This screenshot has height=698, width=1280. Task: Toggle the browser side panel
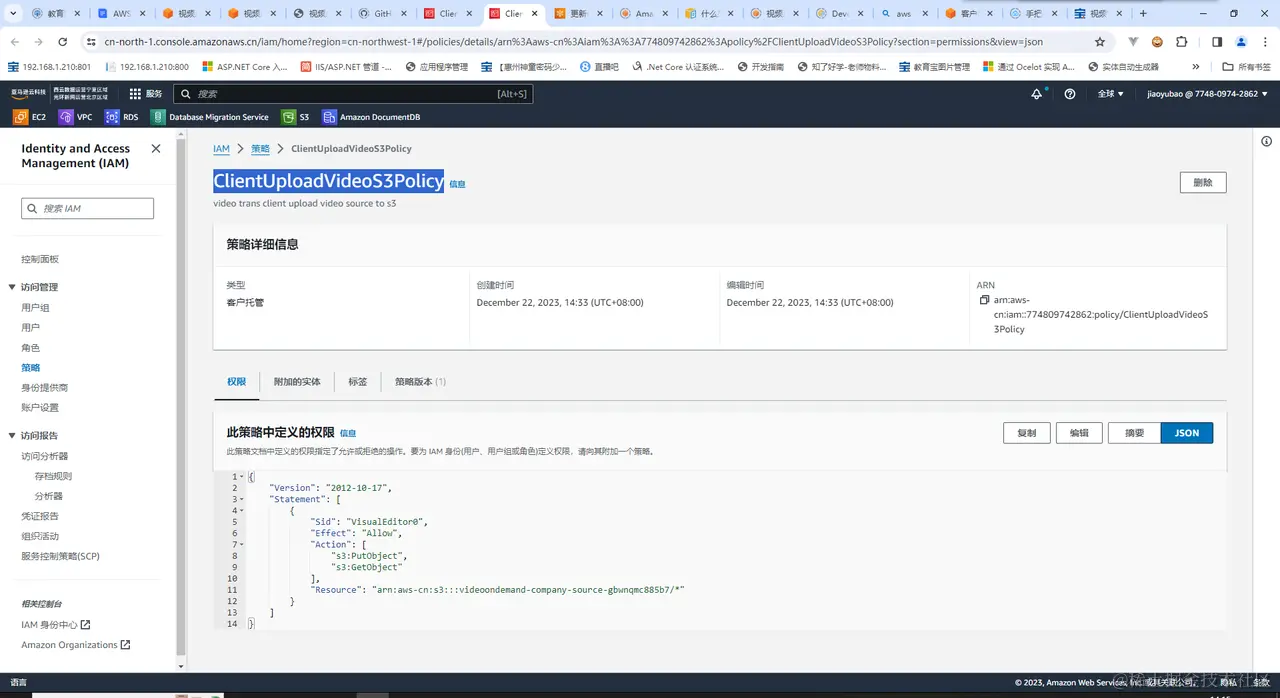tap(1217, 42)
